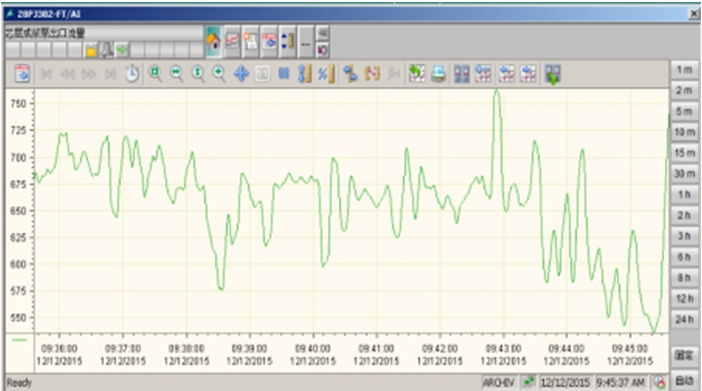Set time range to 10 m

pos(684,132)
